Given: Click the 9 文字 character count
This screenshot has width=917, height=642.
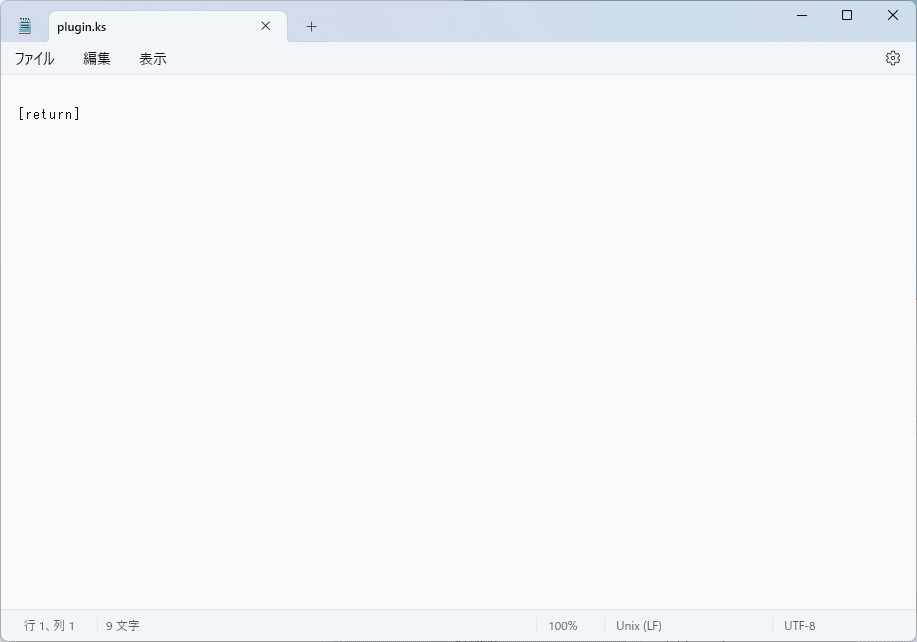Looking at the screenshot, I should (x=123, y=626).
